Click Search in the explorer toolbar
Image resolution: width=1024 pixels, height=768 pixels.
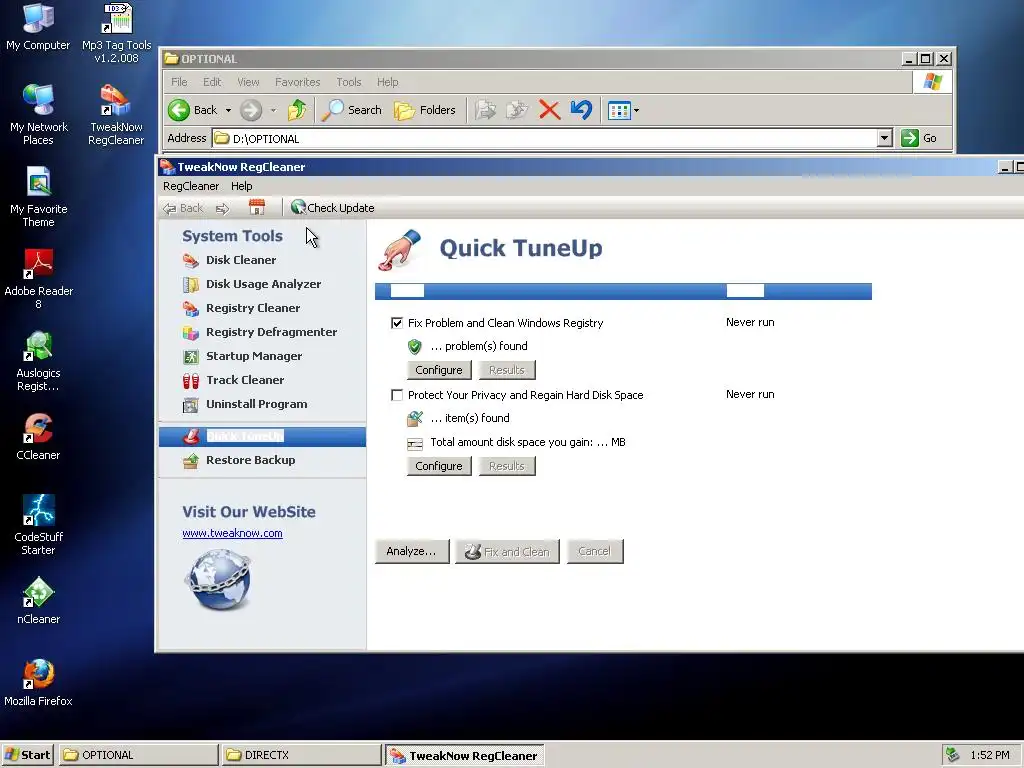click(352, 110)
